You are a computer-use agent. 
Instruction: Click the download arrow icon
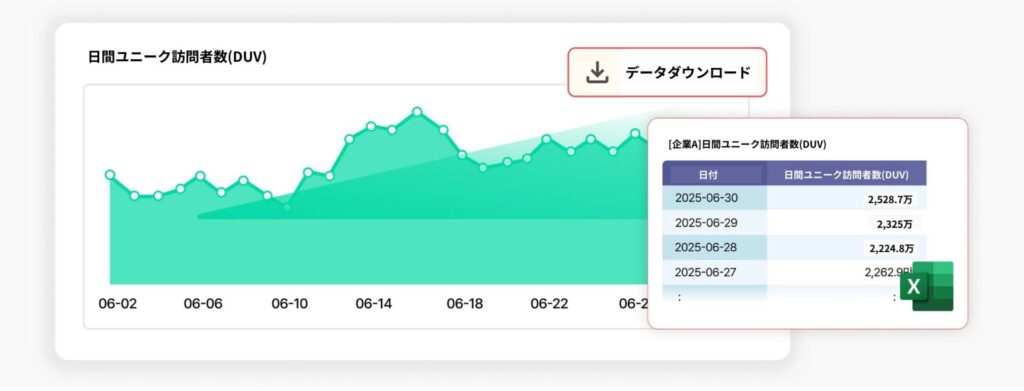tap(596, 72)
